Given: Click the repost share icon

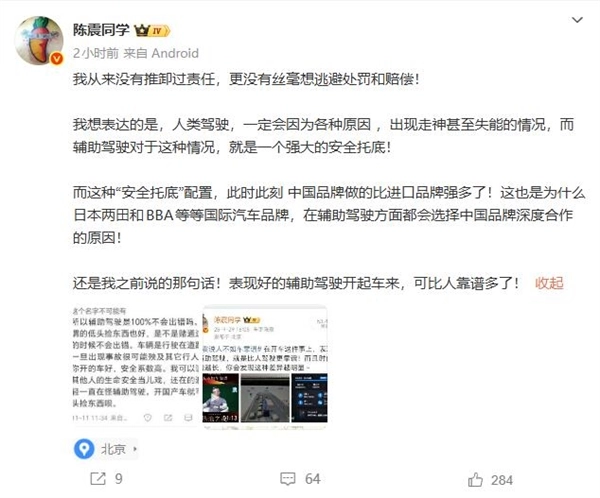Looking at the screenshot, I should pyautogui.click(x=98, y=478).
